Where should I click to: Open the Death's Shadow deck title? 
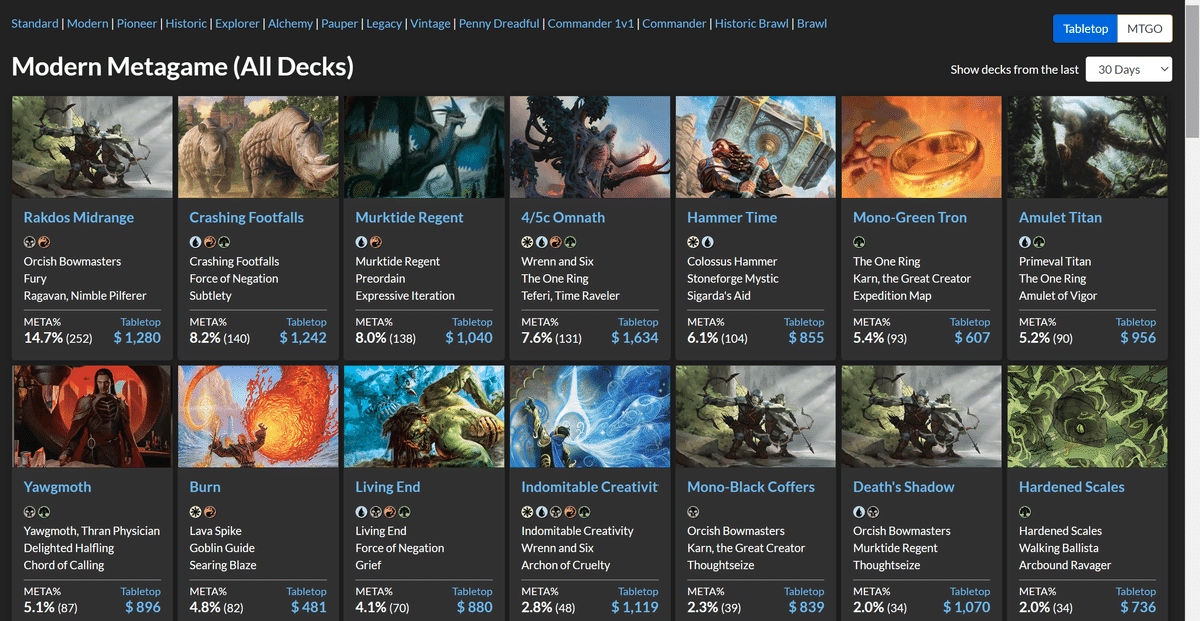click(904, 487)
